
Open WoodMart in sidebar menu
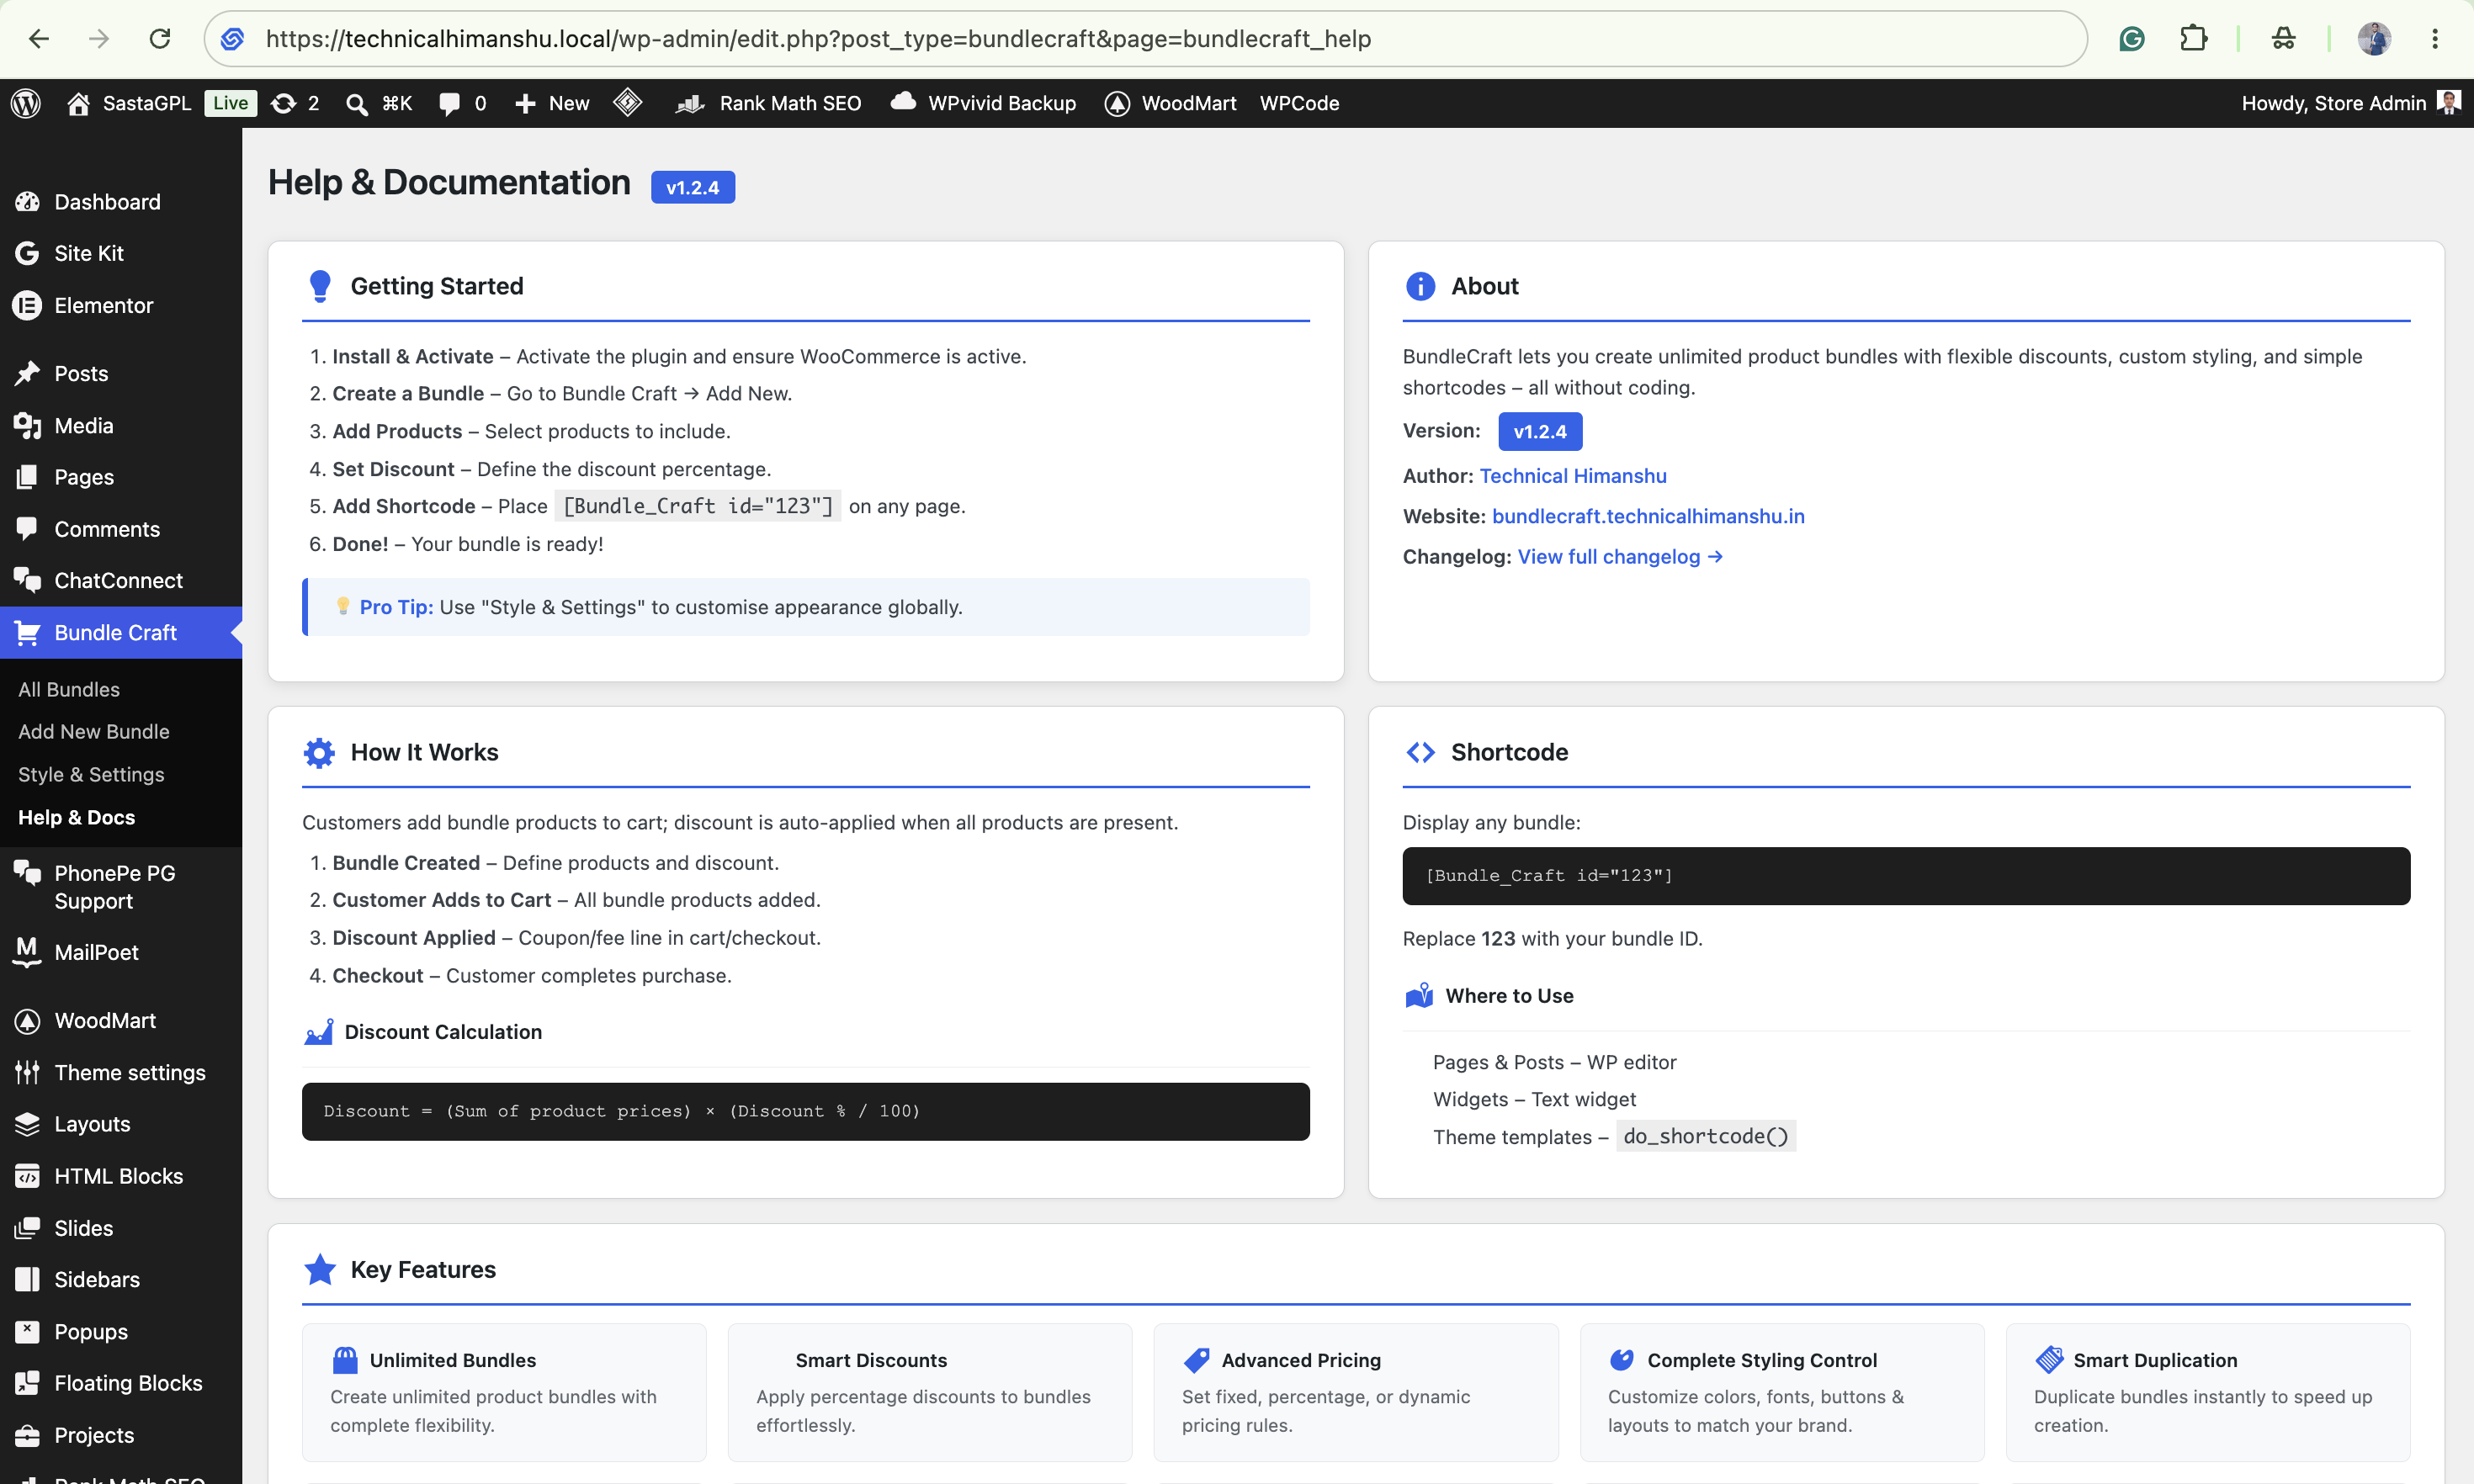point(121,1020)
